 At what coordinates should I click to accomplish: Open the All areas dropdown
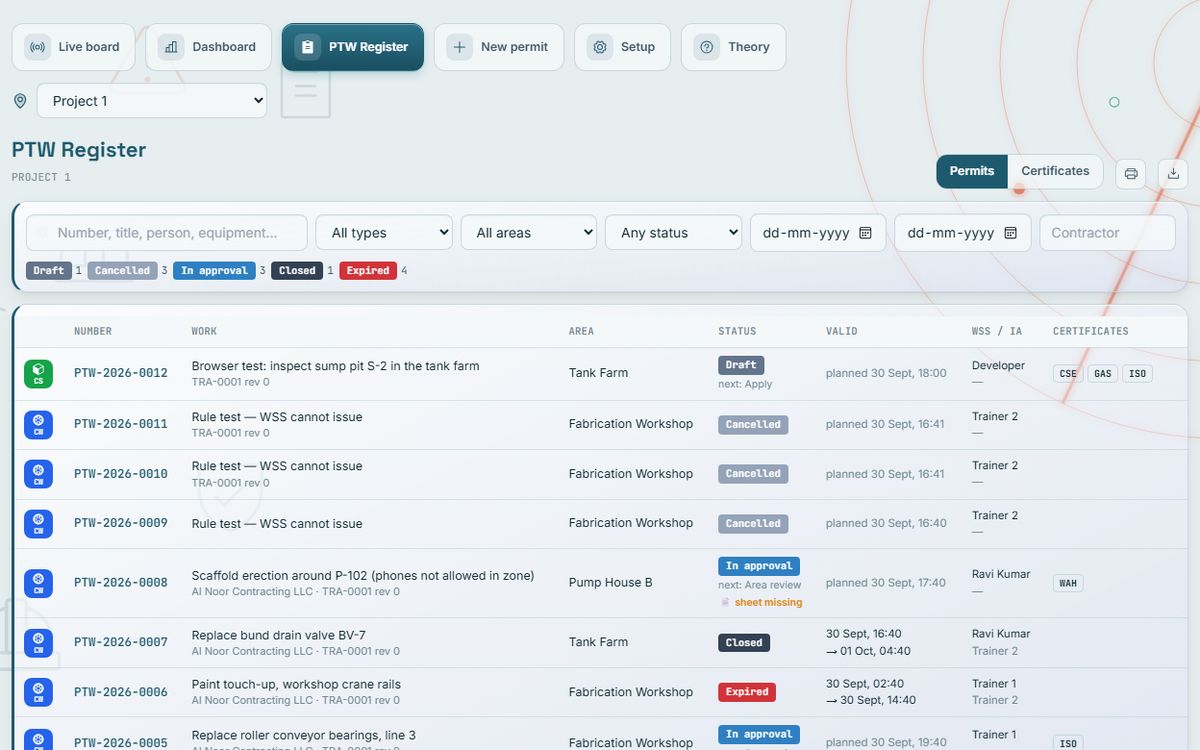[529, 233]
